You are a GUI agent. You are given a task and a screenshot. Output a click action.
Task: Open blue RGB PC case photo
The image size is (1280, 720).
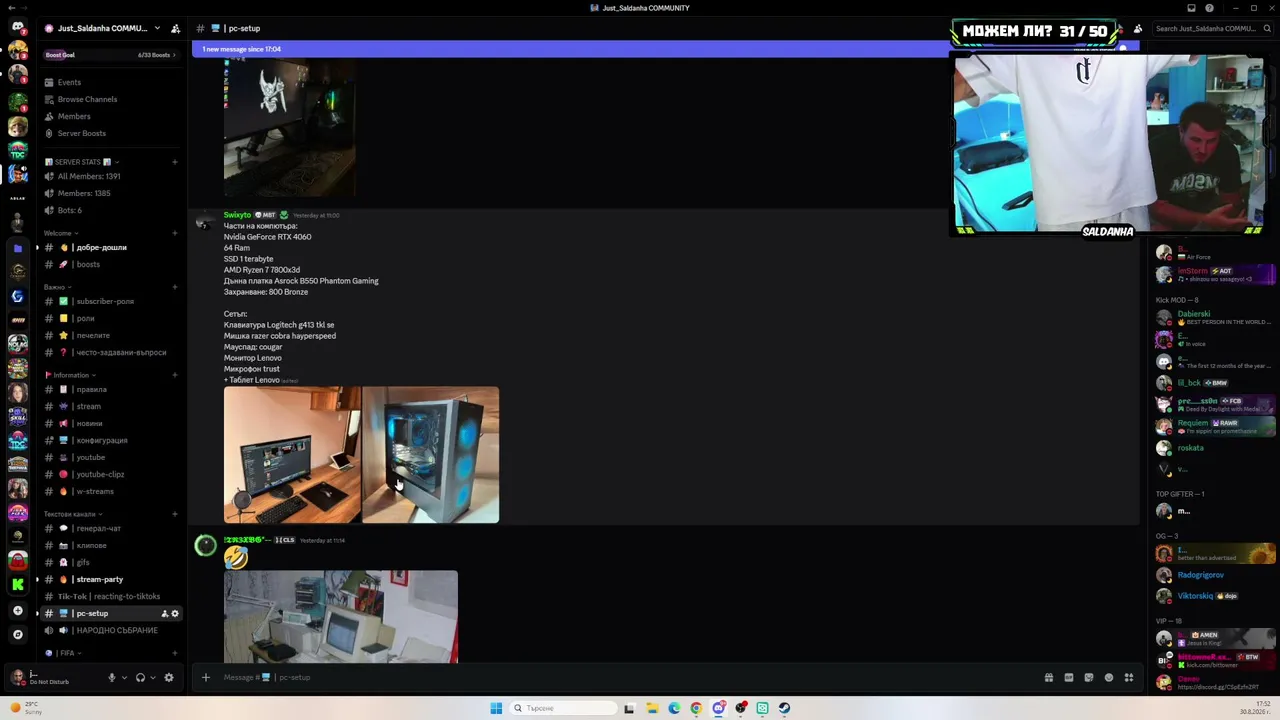pyautogui.click(x=430, y=455)
